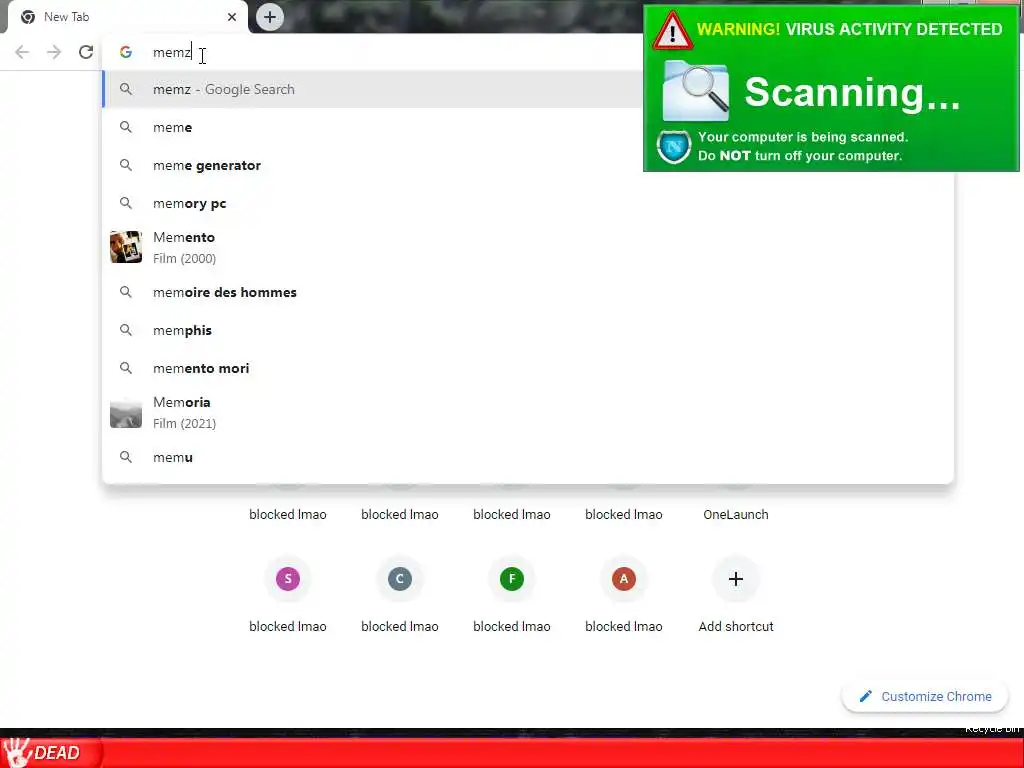Image resolution: width=1024 pixels, height=768 pixels.
Task: Open the green F shortcut tile
Action: pyautogui.click(x=512, y=579)
